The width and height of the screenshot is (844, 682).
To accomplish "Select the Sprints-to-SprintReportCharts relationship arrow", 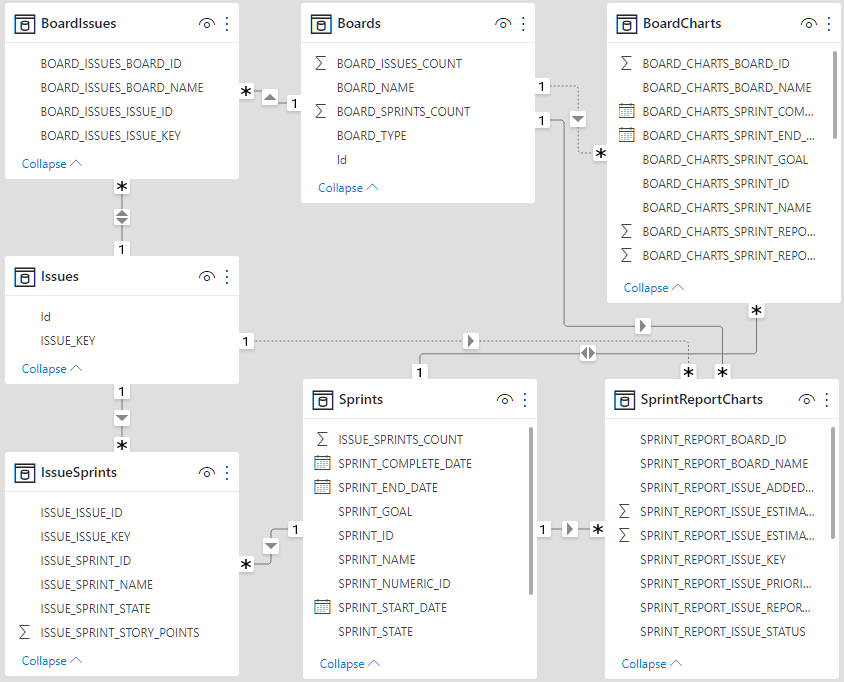I will point(569,529).
